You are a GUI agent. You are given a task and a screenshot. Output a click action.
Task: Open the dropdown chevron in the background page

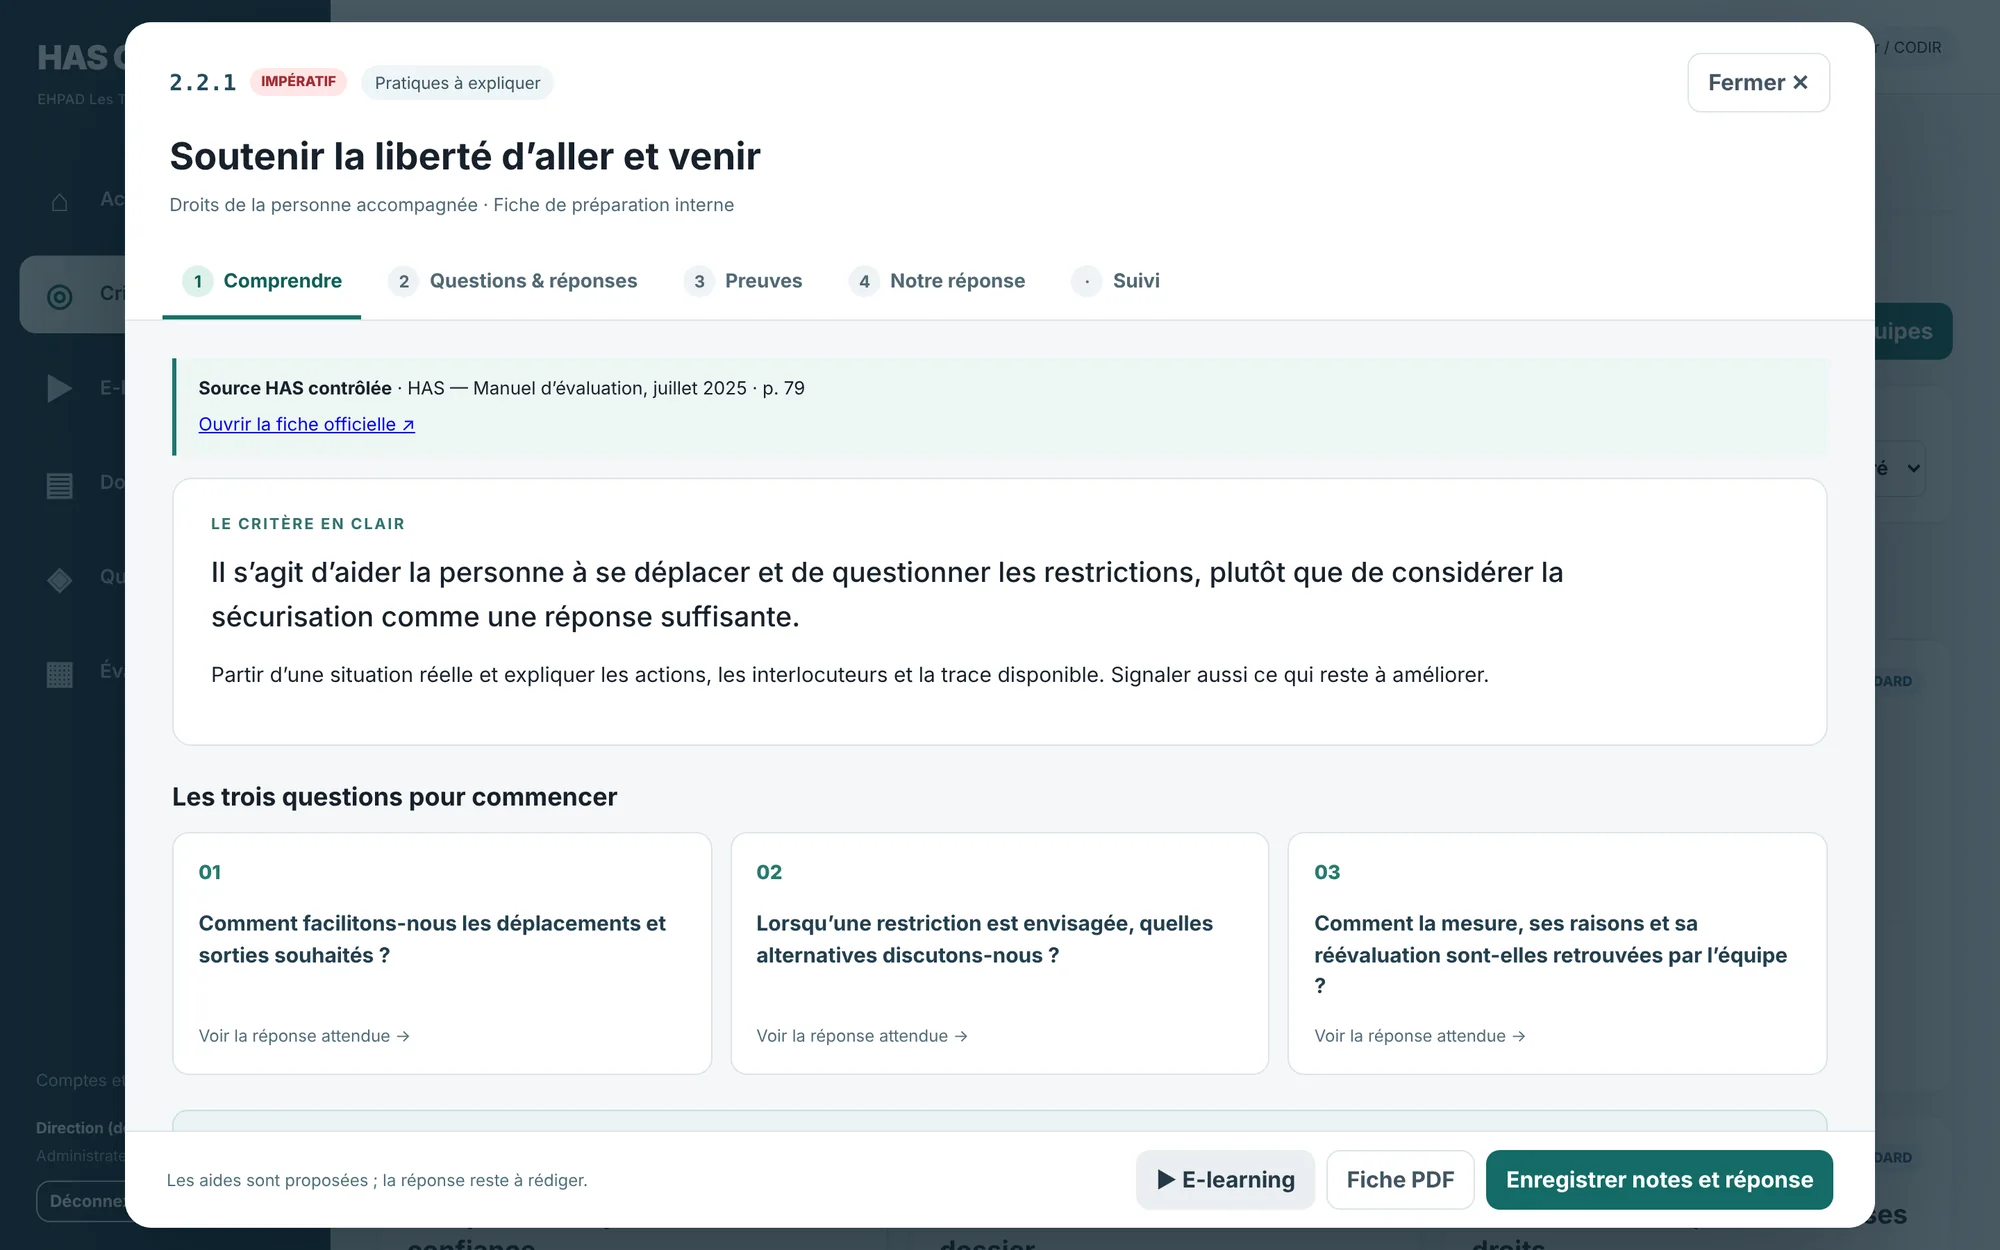(x=1913, y=468)
